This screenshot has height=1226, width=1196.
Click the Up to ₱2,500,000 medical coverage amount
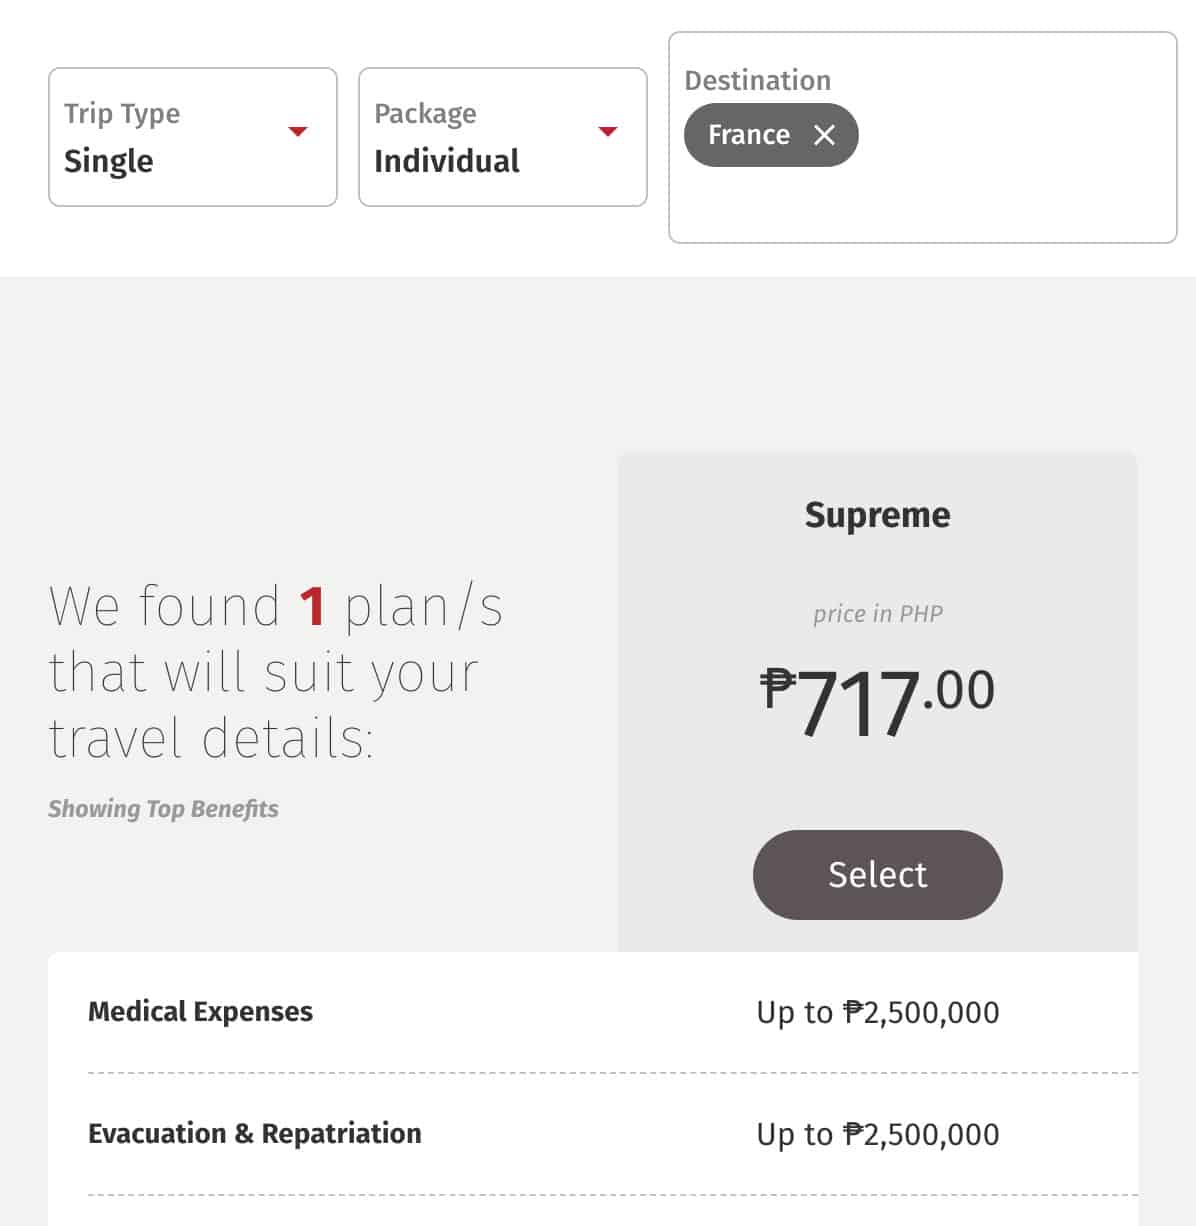[x=877, y=1012]
